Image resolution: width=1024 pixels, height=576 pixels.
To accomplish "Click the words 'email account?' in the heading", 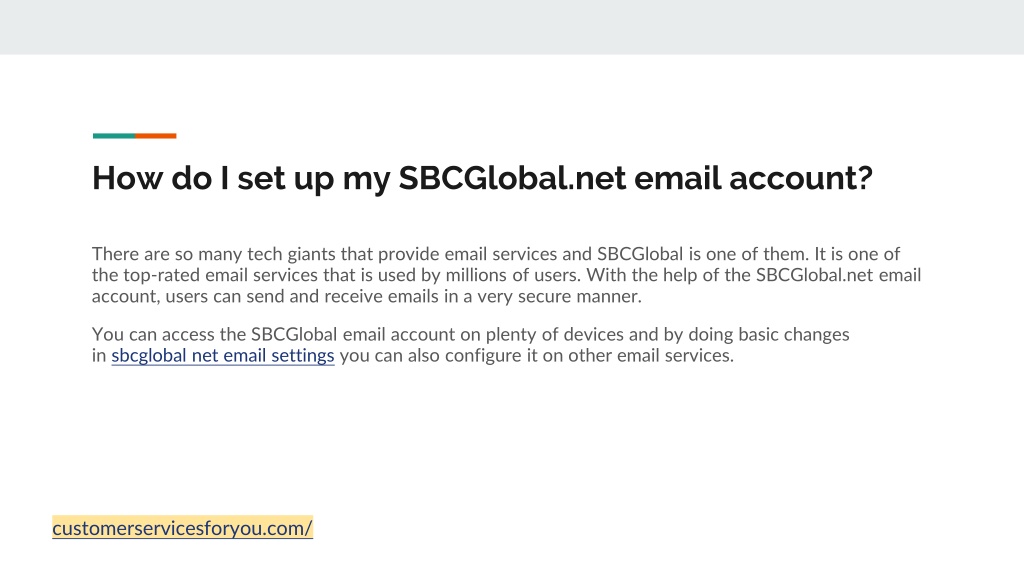I will click(754, 178).
